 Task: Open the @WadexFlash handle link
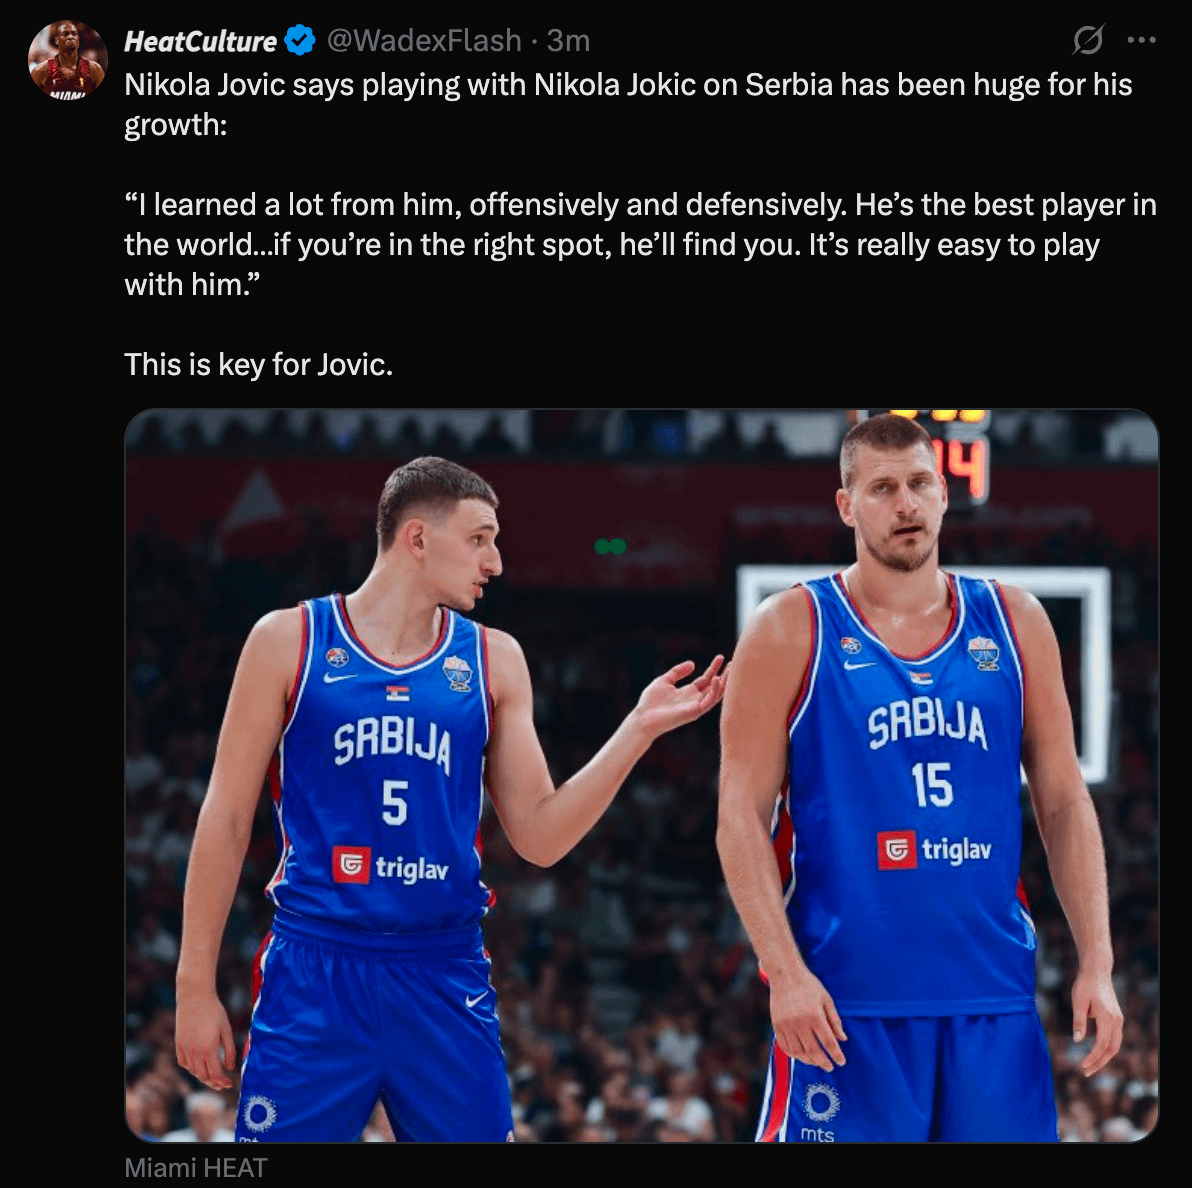pos(424,41)
